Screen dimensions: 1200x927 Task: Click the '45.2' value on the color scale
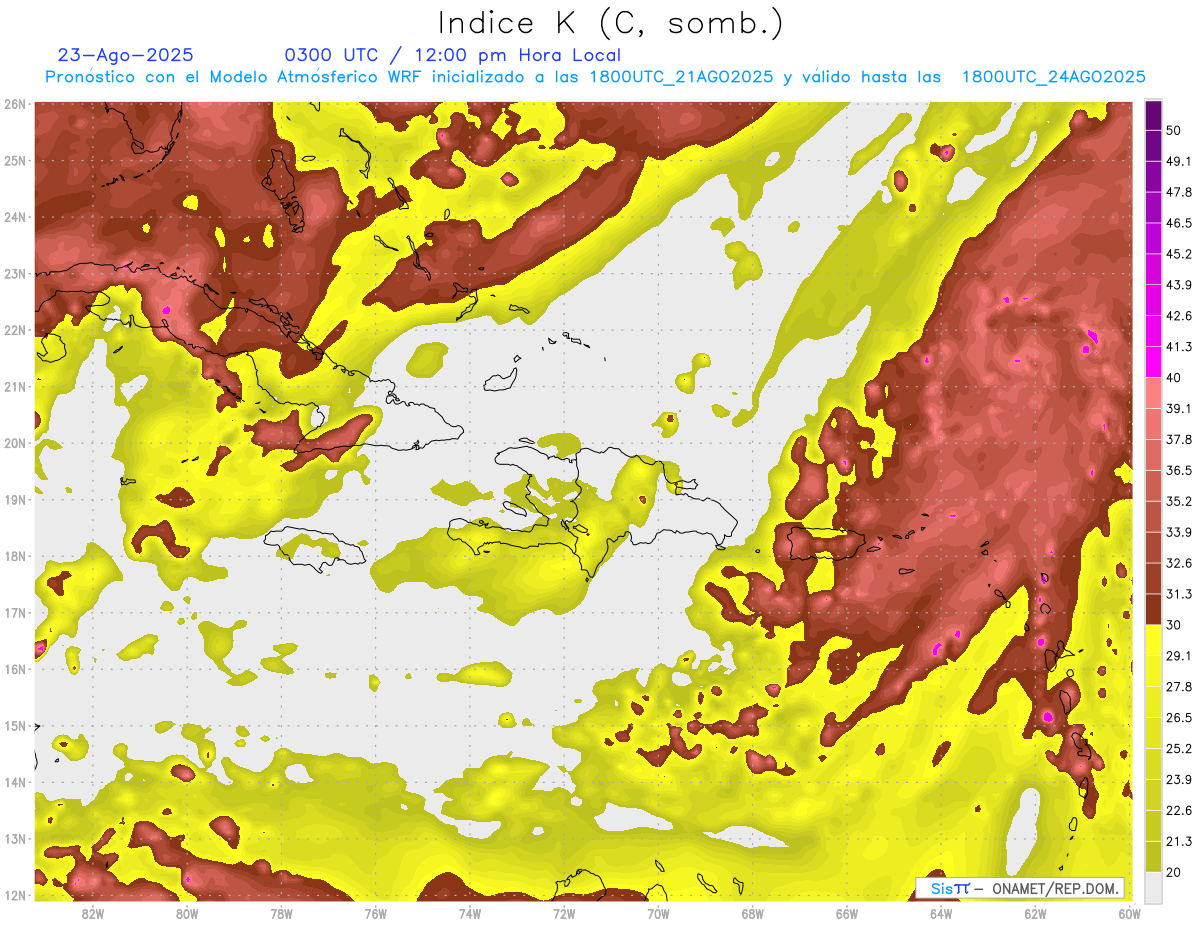(1178, 254)
